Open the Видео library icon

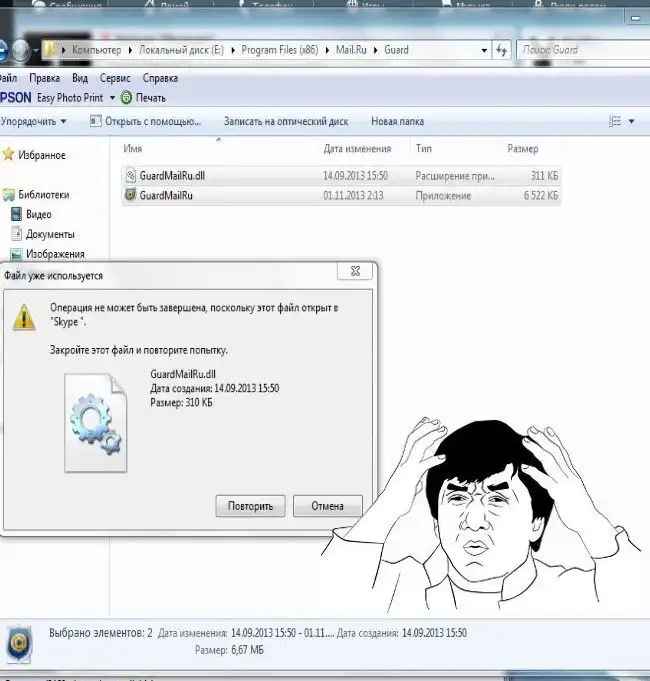[17, 214]
